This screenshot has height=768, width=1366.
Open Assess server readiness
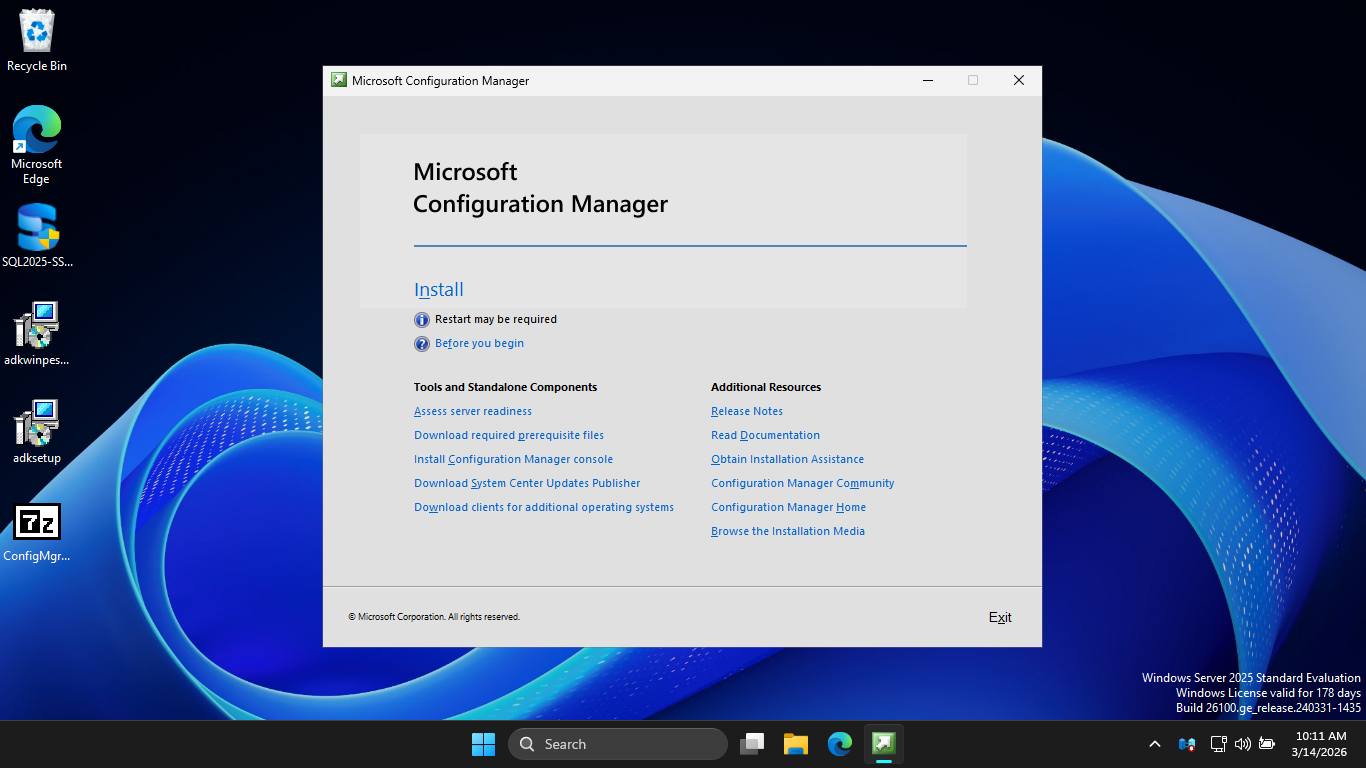[472, 412]
